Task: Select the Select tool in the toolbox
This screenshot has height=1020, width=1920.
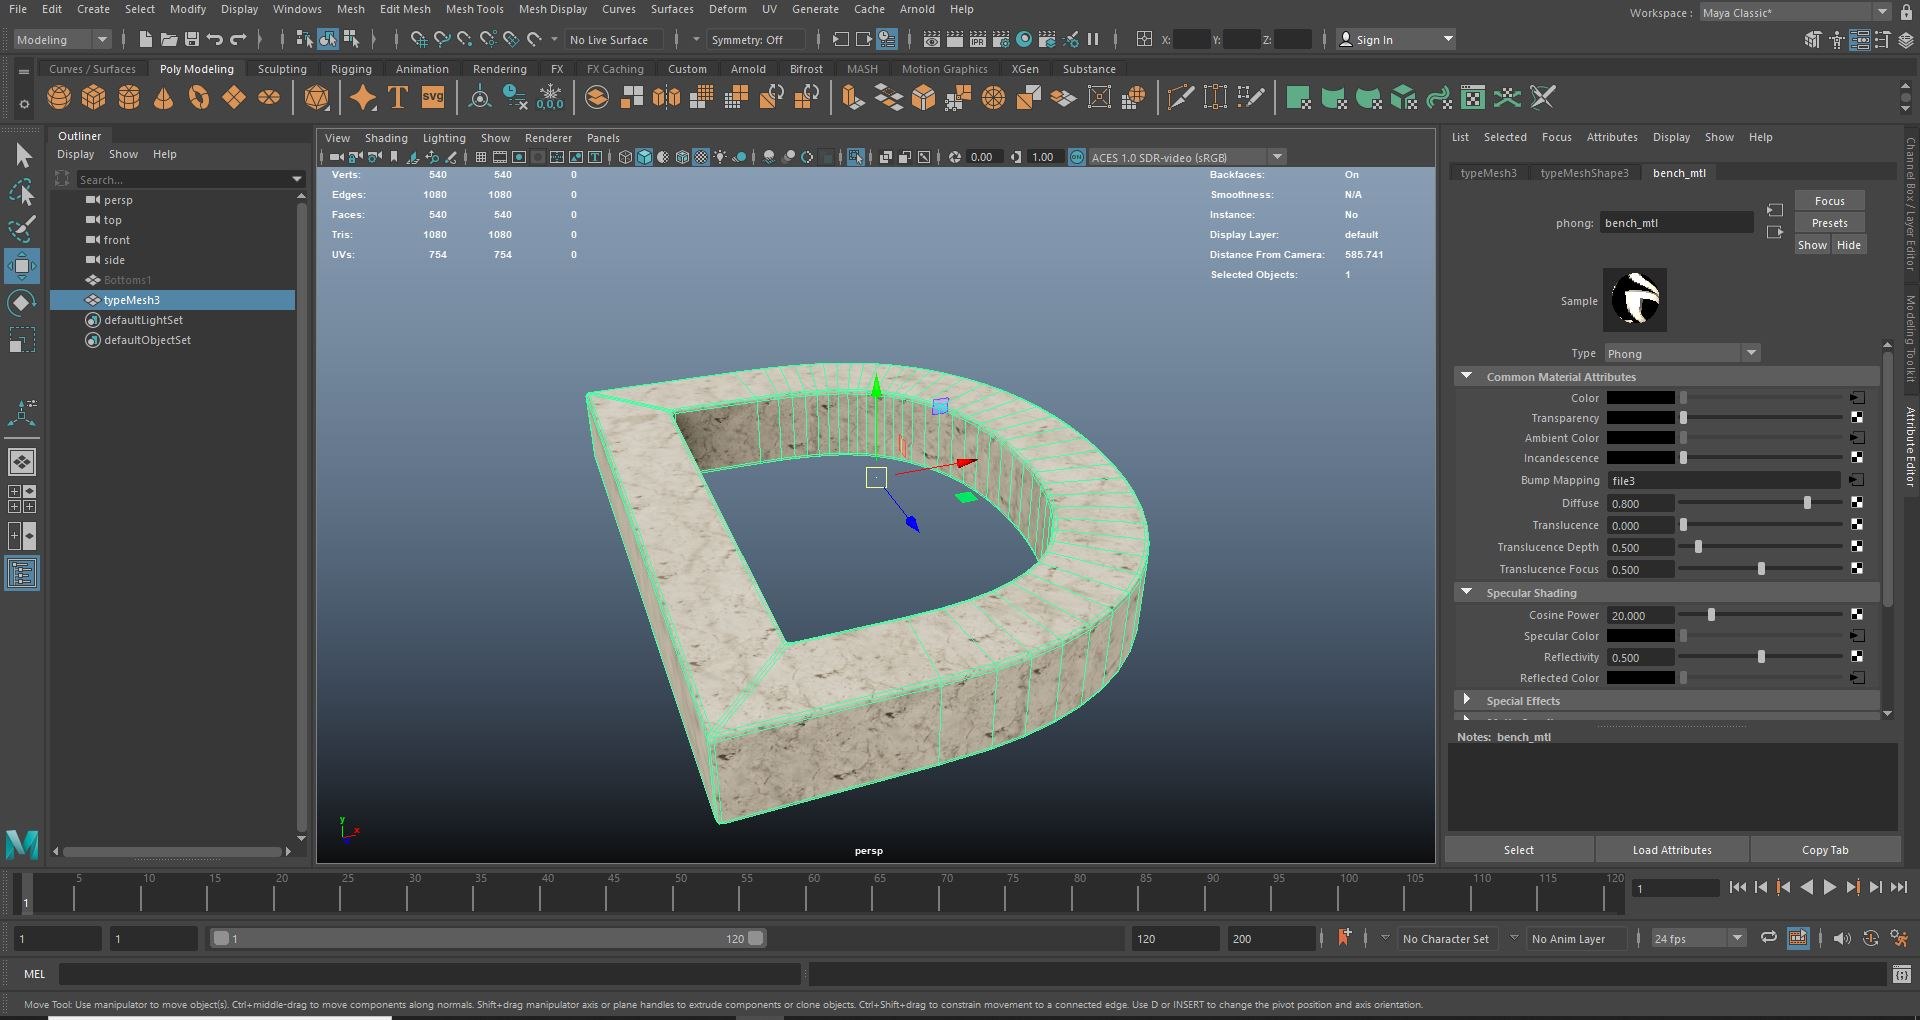Action: [x=22, y=155]
